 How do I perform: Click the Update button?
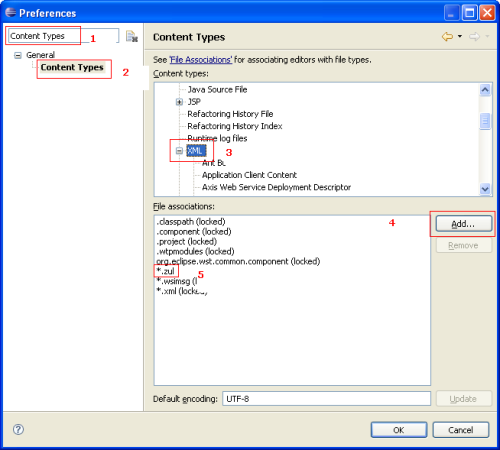point(464,399)
